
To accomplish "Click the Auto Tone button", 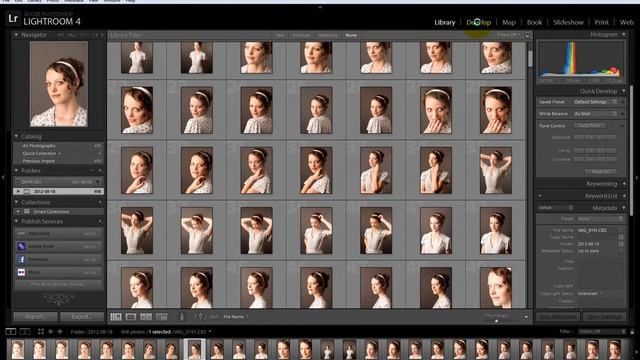I will click(589, 126).
